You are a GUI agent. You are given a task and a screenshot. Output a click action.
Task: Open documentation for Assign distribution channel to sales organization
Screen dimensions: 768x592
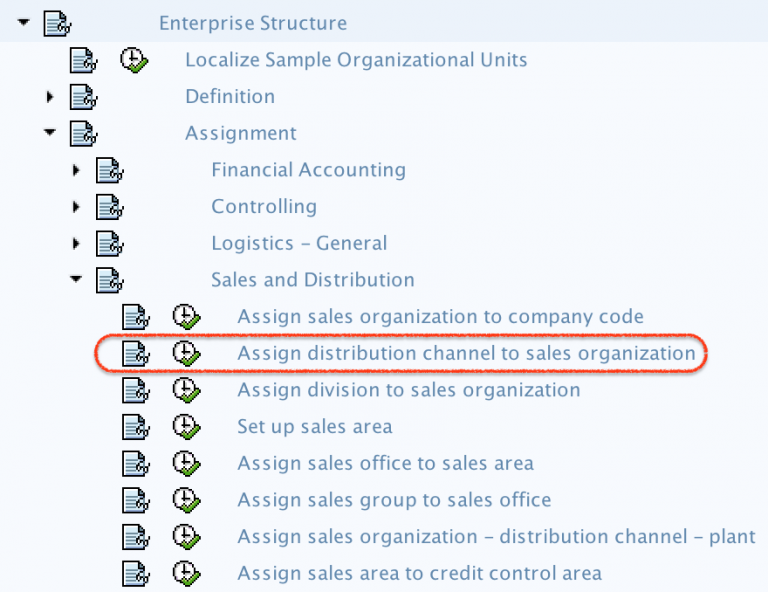(136, 354)
